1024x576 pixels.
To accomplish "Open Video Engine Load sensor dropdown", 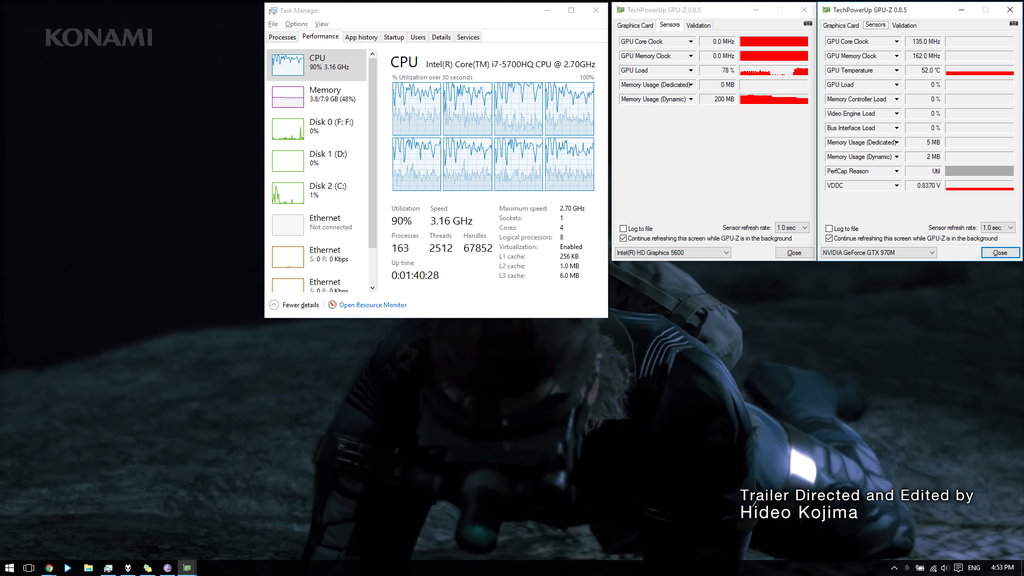I will [896, 114].
